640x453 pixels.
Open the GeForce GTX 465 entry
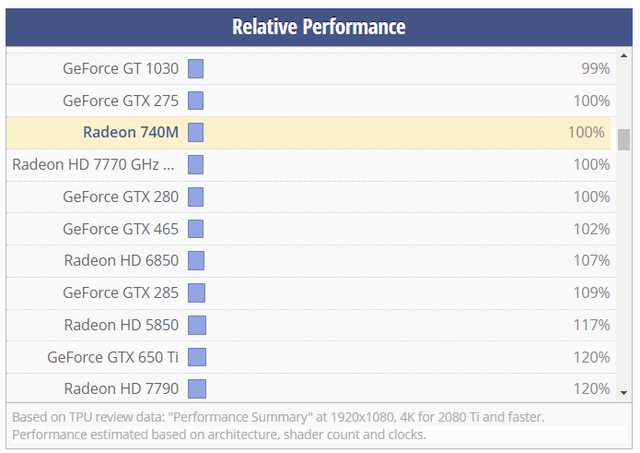120,229
